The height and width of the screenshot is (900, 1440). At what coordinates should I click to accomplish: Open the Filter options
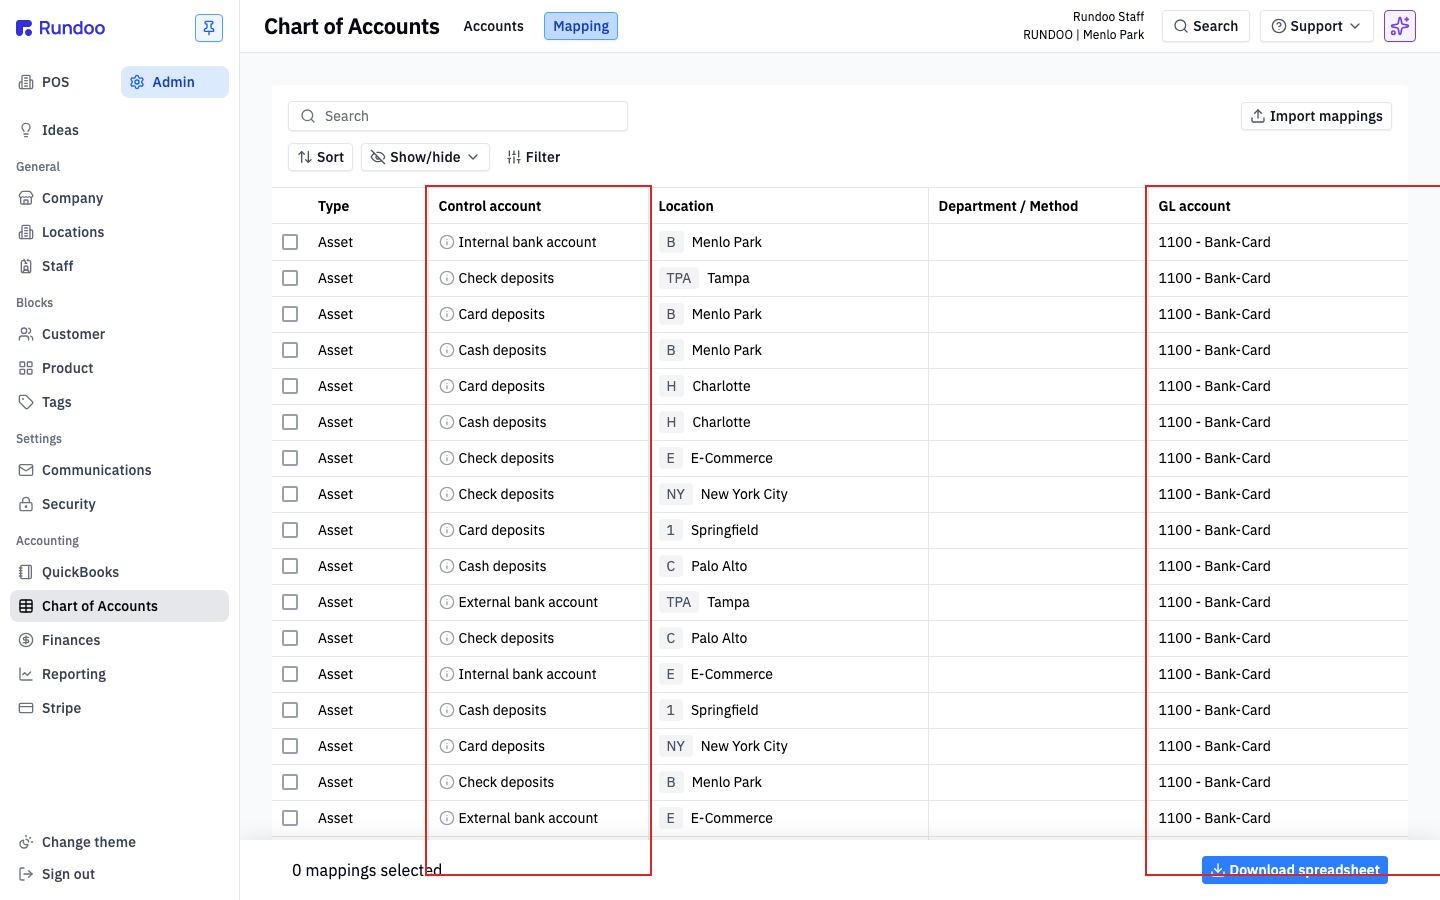pyautogui.click(x=533, y=157)
